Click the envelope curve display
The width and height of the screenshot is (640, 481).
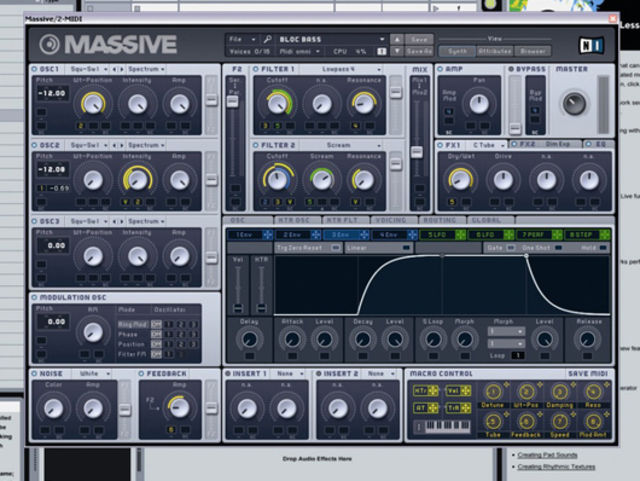click(442, 285)
